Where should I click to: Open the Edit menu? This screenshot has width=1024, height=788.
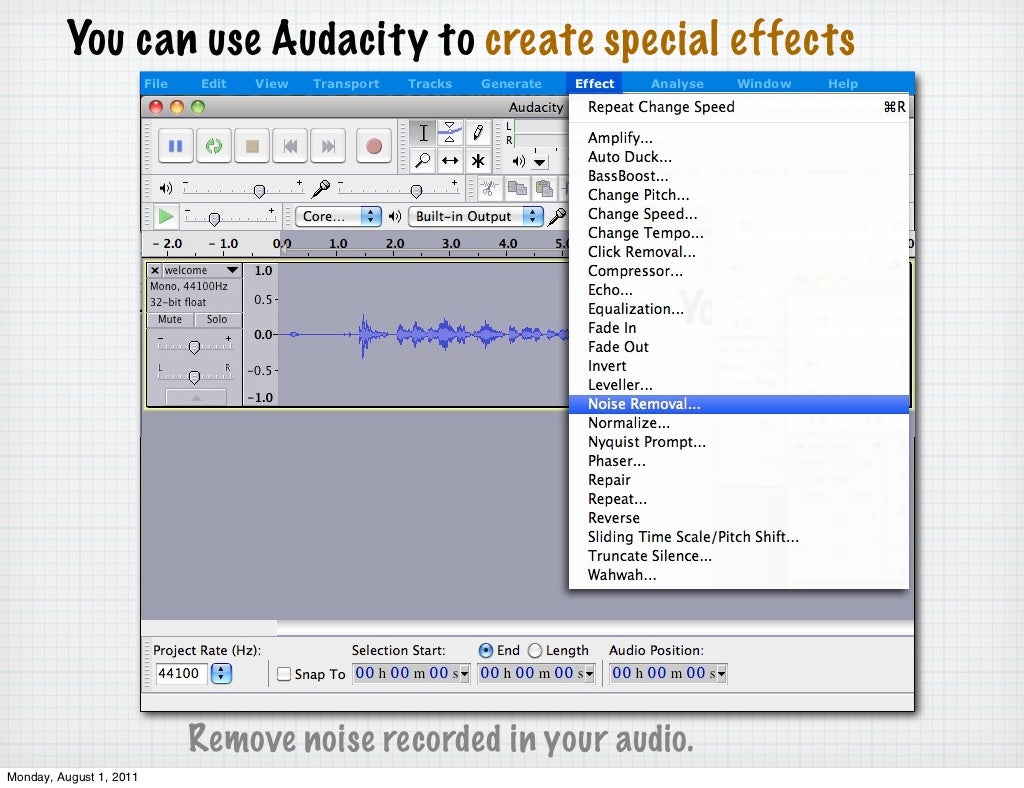click(214, 84)
